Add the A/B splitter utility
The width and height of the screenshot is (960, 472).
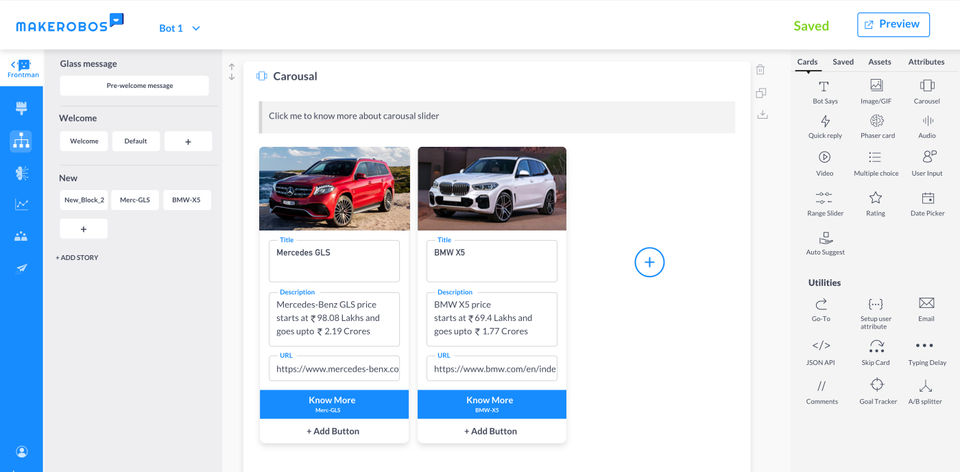coord(925,392)
